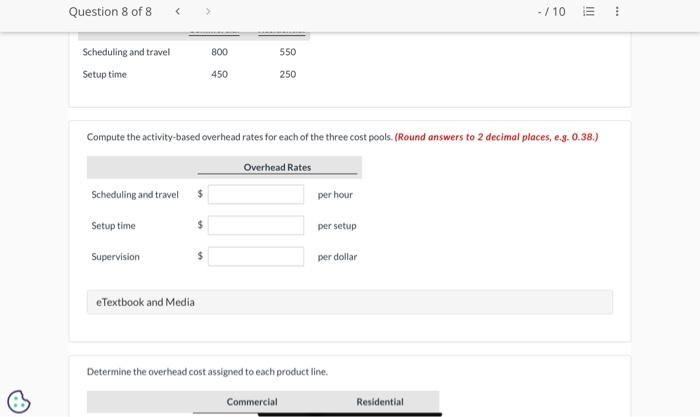Click the red rounding instruction text
Image resolution: width=700 pixels, height=417 pixels.
pos(496,137)
